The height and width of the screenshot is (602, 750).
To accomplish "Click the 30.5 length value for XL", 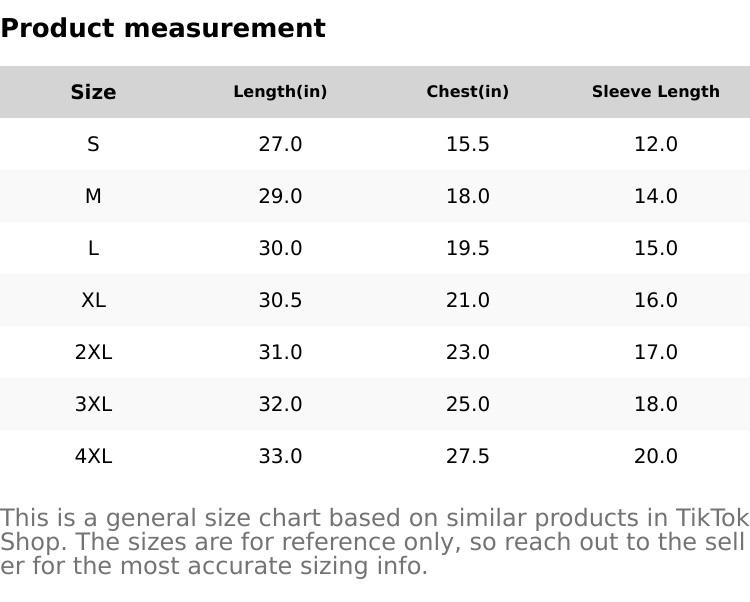I will click(x=280, y=300).
